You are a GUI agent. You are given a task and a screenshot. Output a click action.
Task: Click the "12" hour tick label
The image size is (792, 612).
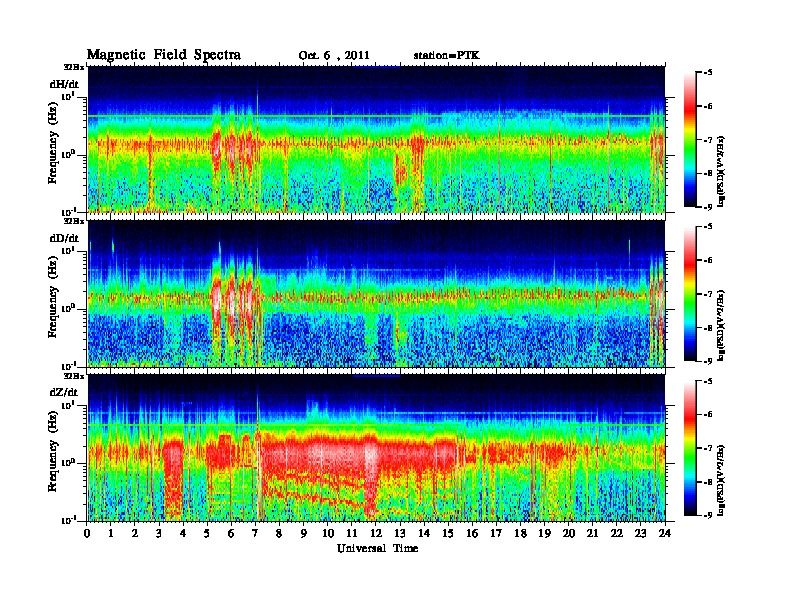point(376,534)
